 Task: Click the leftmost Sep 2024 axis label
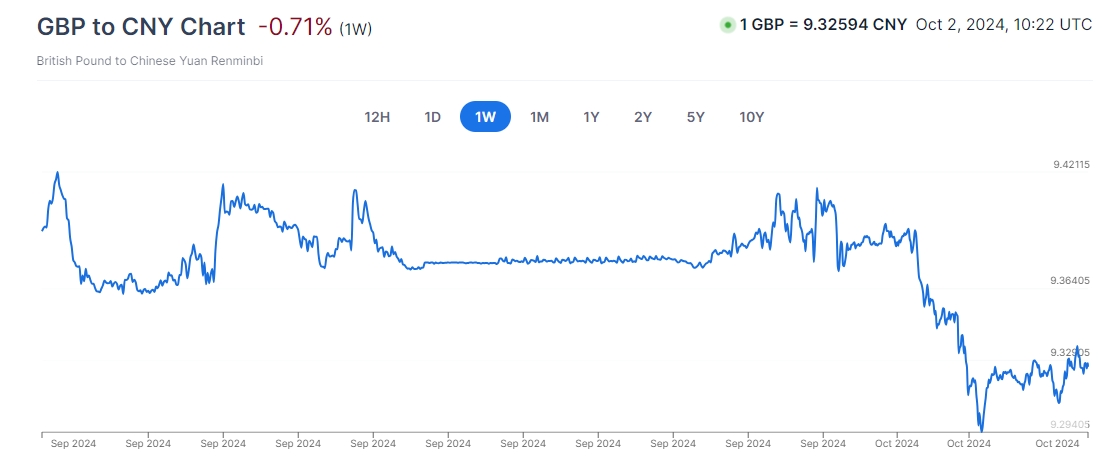[x=71, y=443]
